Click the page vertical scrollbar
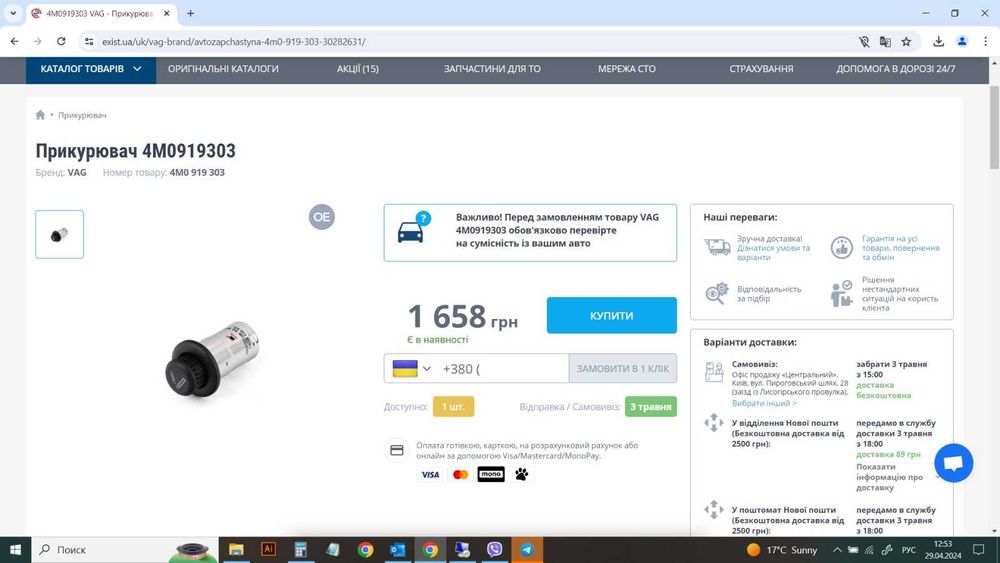Image resolution: width=1000 pixels, height=563 pixels. tap(994, 128)
